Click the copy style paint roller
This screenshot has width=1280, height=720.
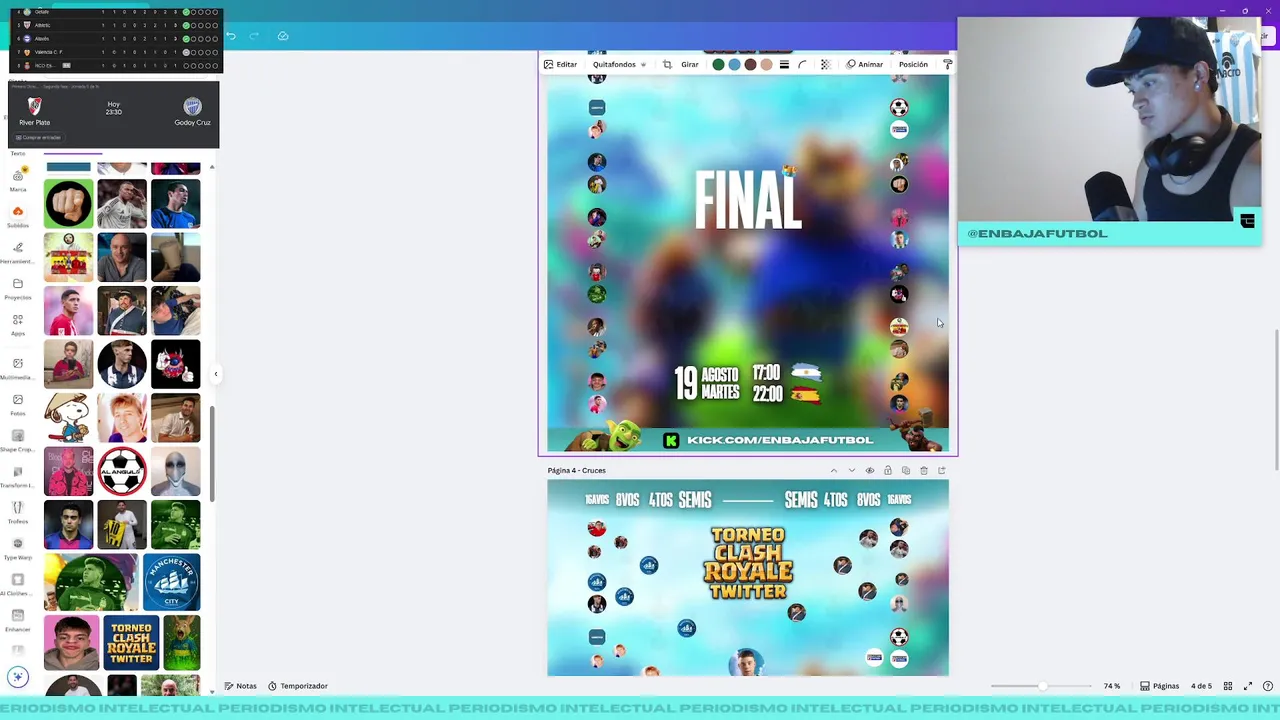(x=947, y=64)
